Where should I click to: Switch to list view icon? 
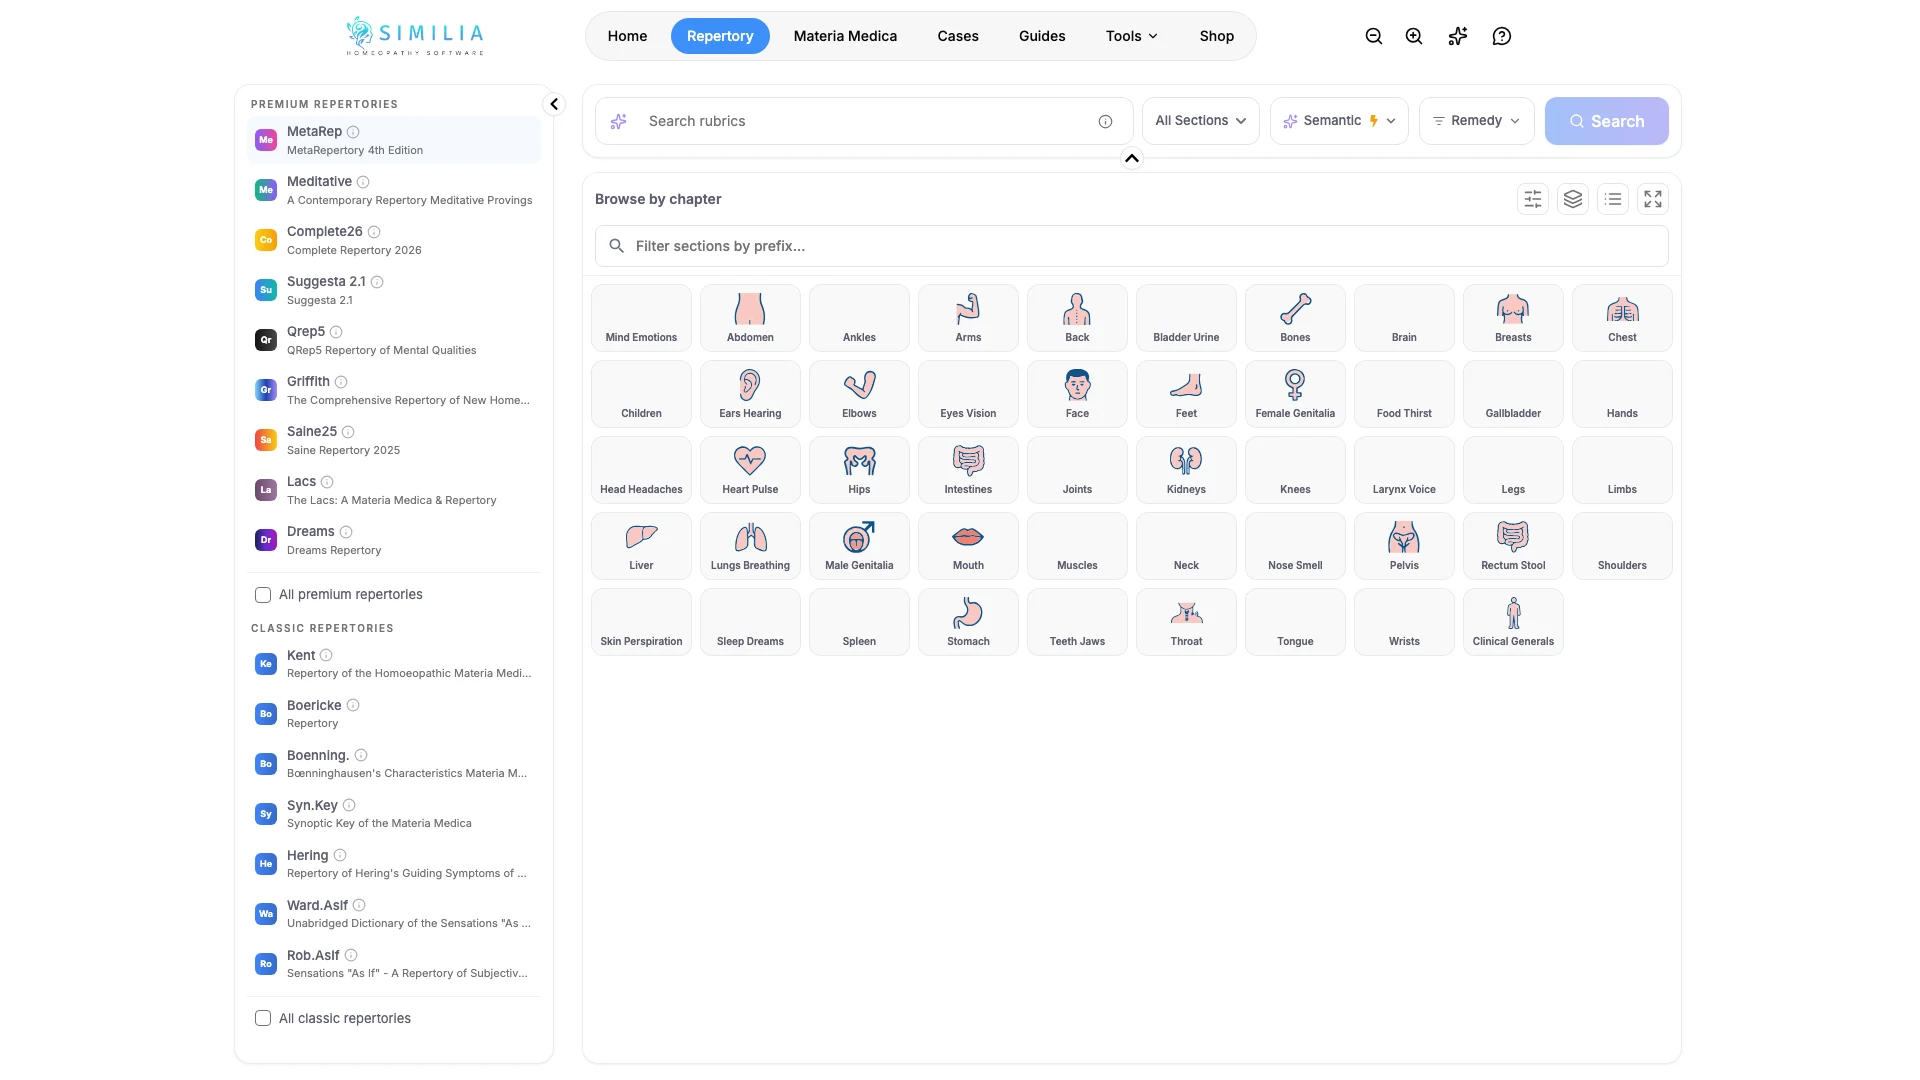[1613, 199]
